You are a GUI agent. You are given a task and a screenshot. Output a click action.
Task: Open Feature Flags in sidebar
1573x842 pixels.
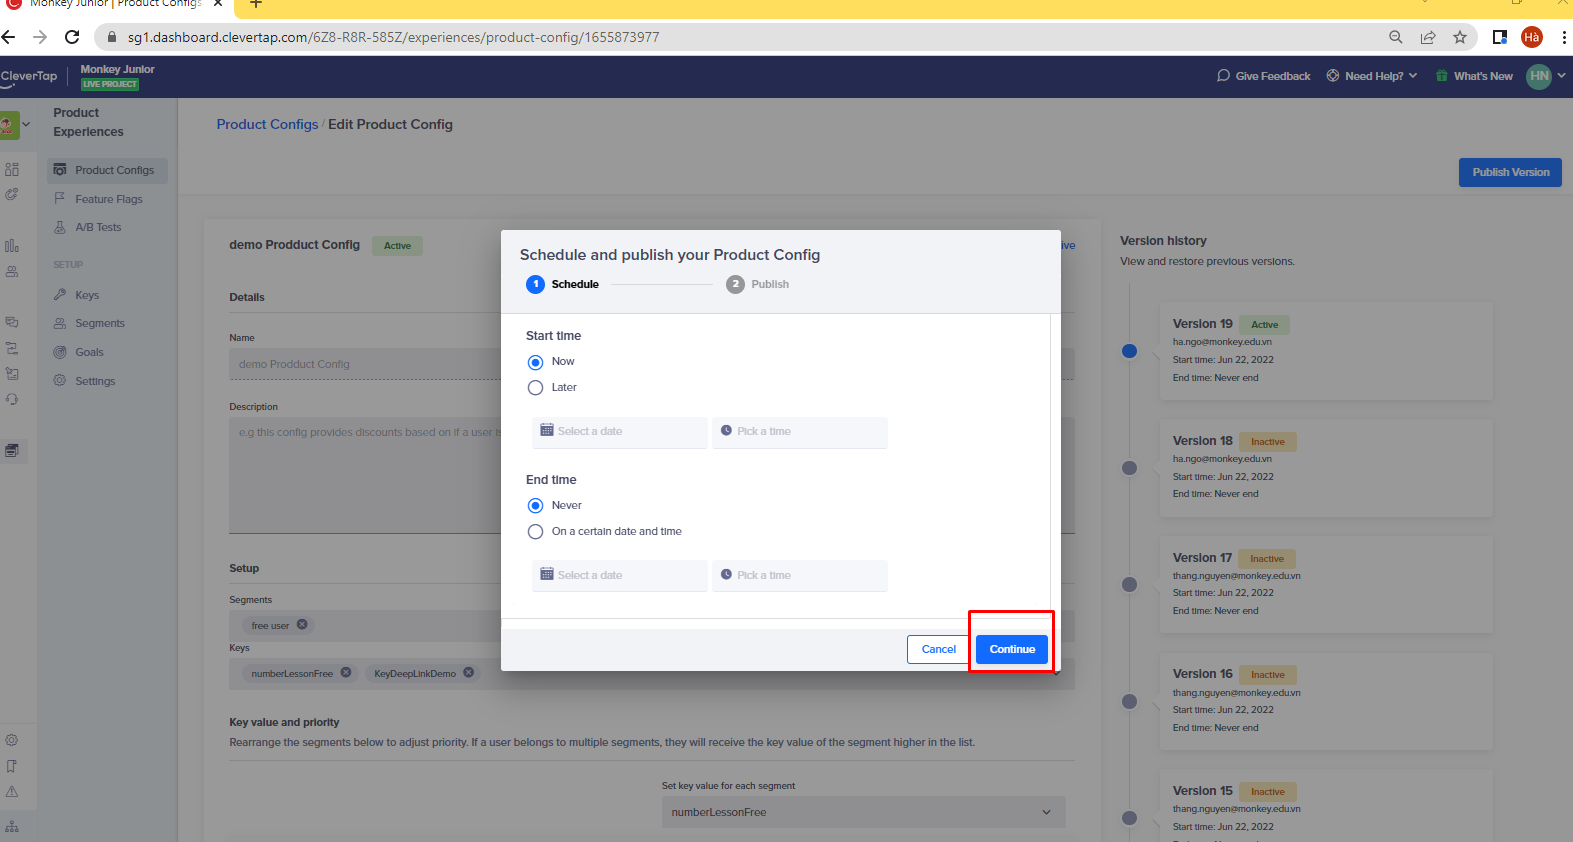point(107,199)
